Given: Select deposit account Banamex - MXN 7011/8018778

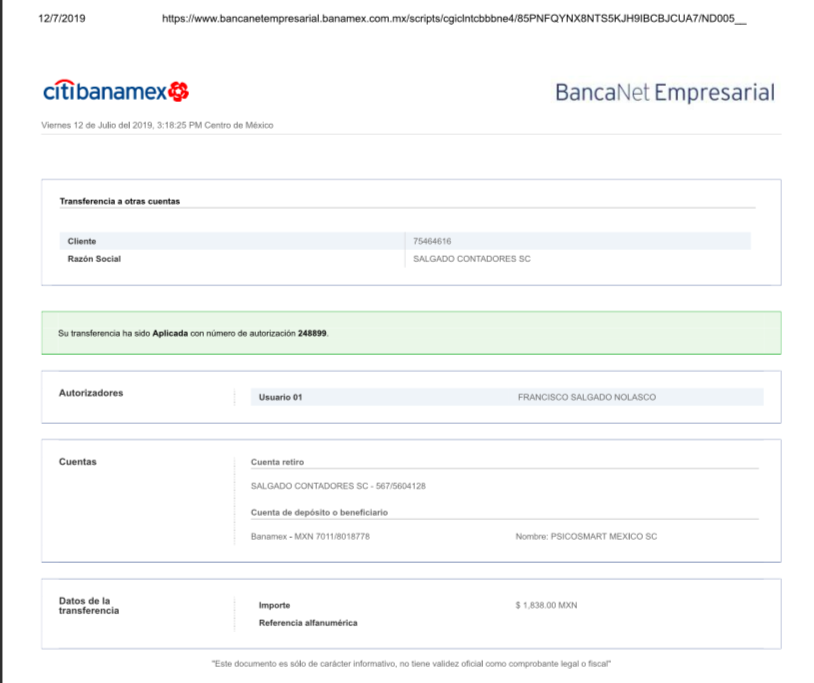Looking at the screenshot, I should (310, 537).
